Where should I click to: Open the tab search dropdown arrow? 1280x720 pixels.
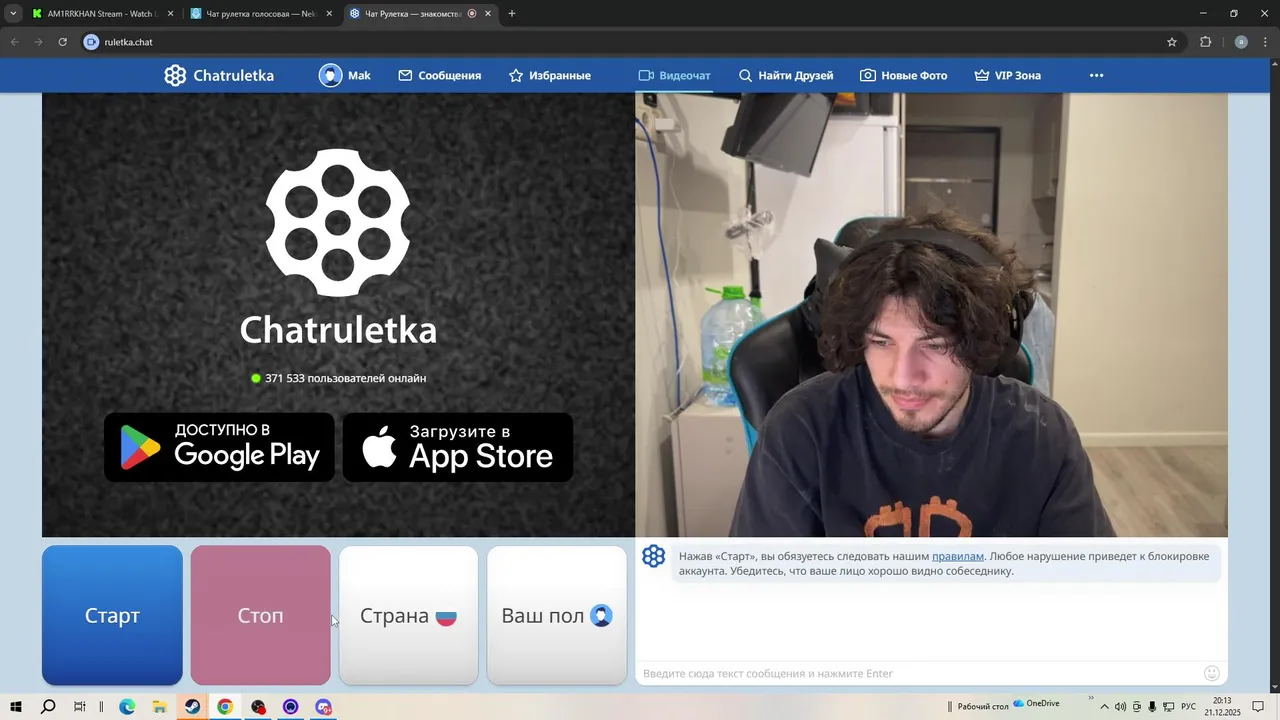(13, 14)
